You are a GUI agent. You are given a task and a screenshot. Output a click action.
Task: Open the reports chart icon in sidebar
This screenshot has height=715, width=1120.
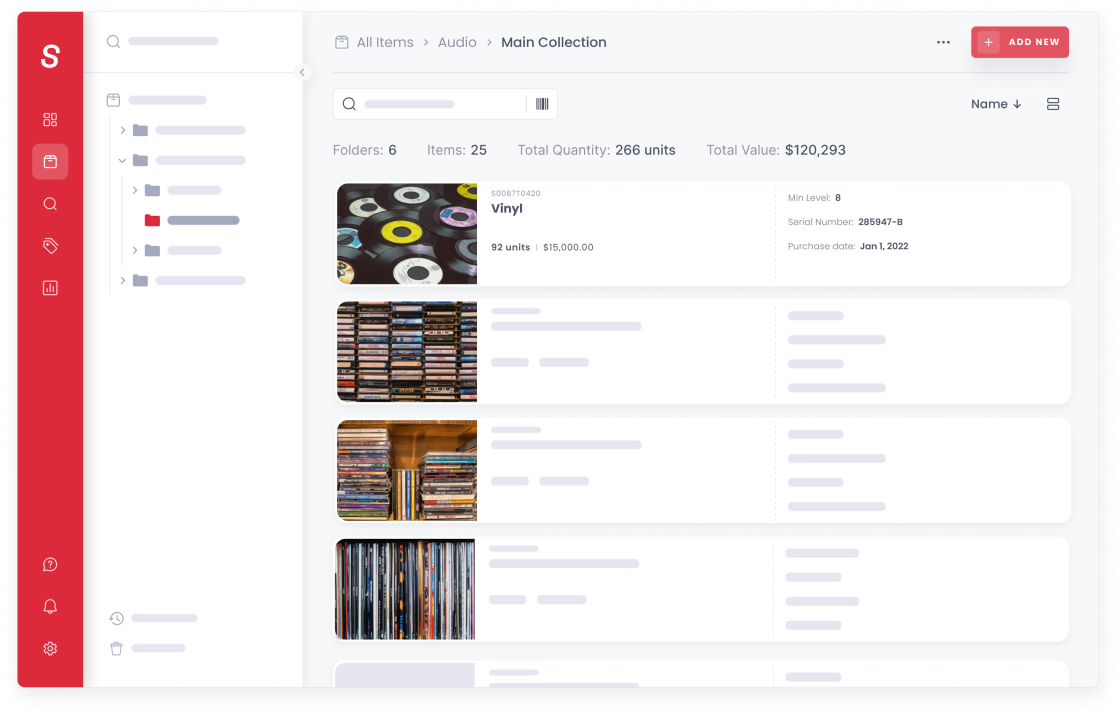pyautogui.click(x=50, y=288)
